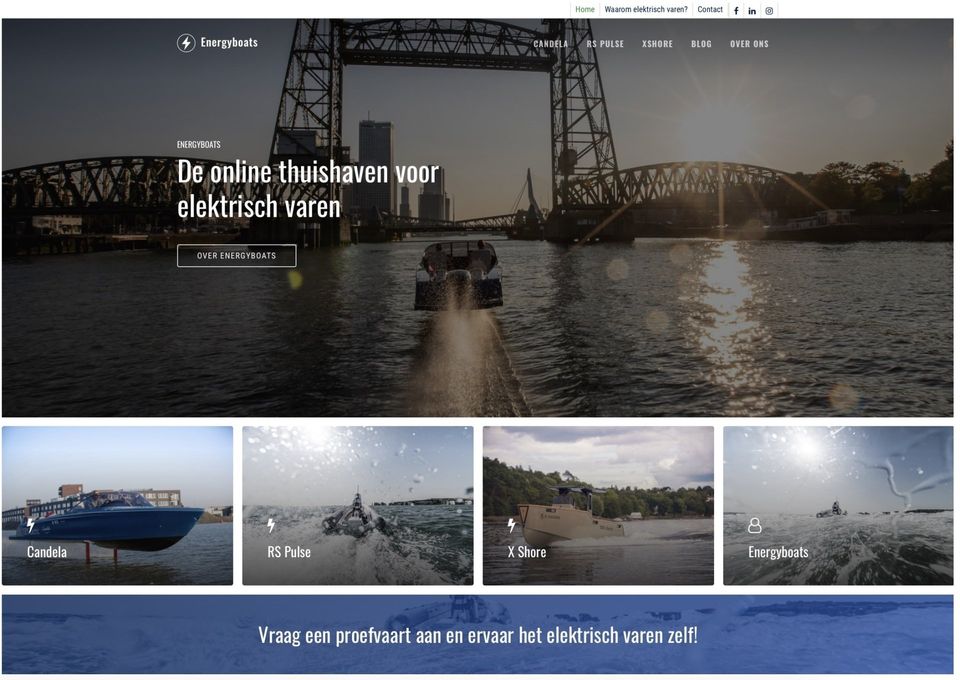960x680 pixels.
Task: Open the RS Pulse menu item
Action: pos(605,44)
